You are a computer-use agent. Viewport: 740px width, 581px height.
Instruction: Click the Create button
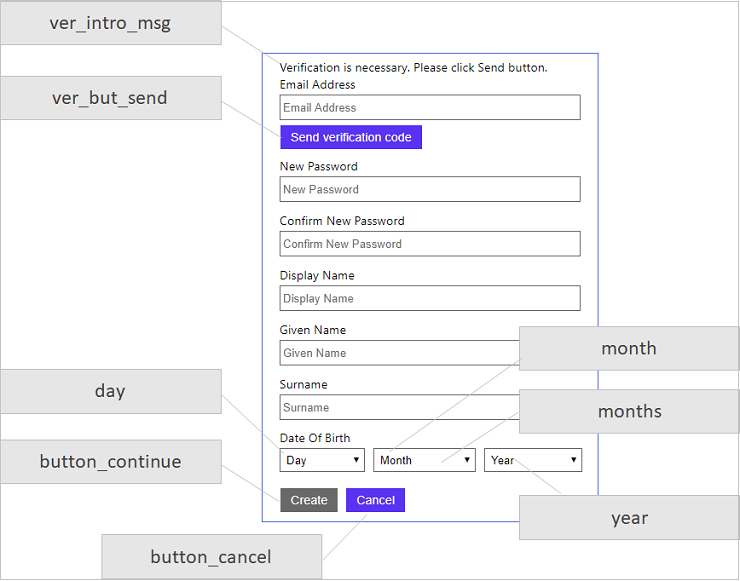tap(309, 500)
